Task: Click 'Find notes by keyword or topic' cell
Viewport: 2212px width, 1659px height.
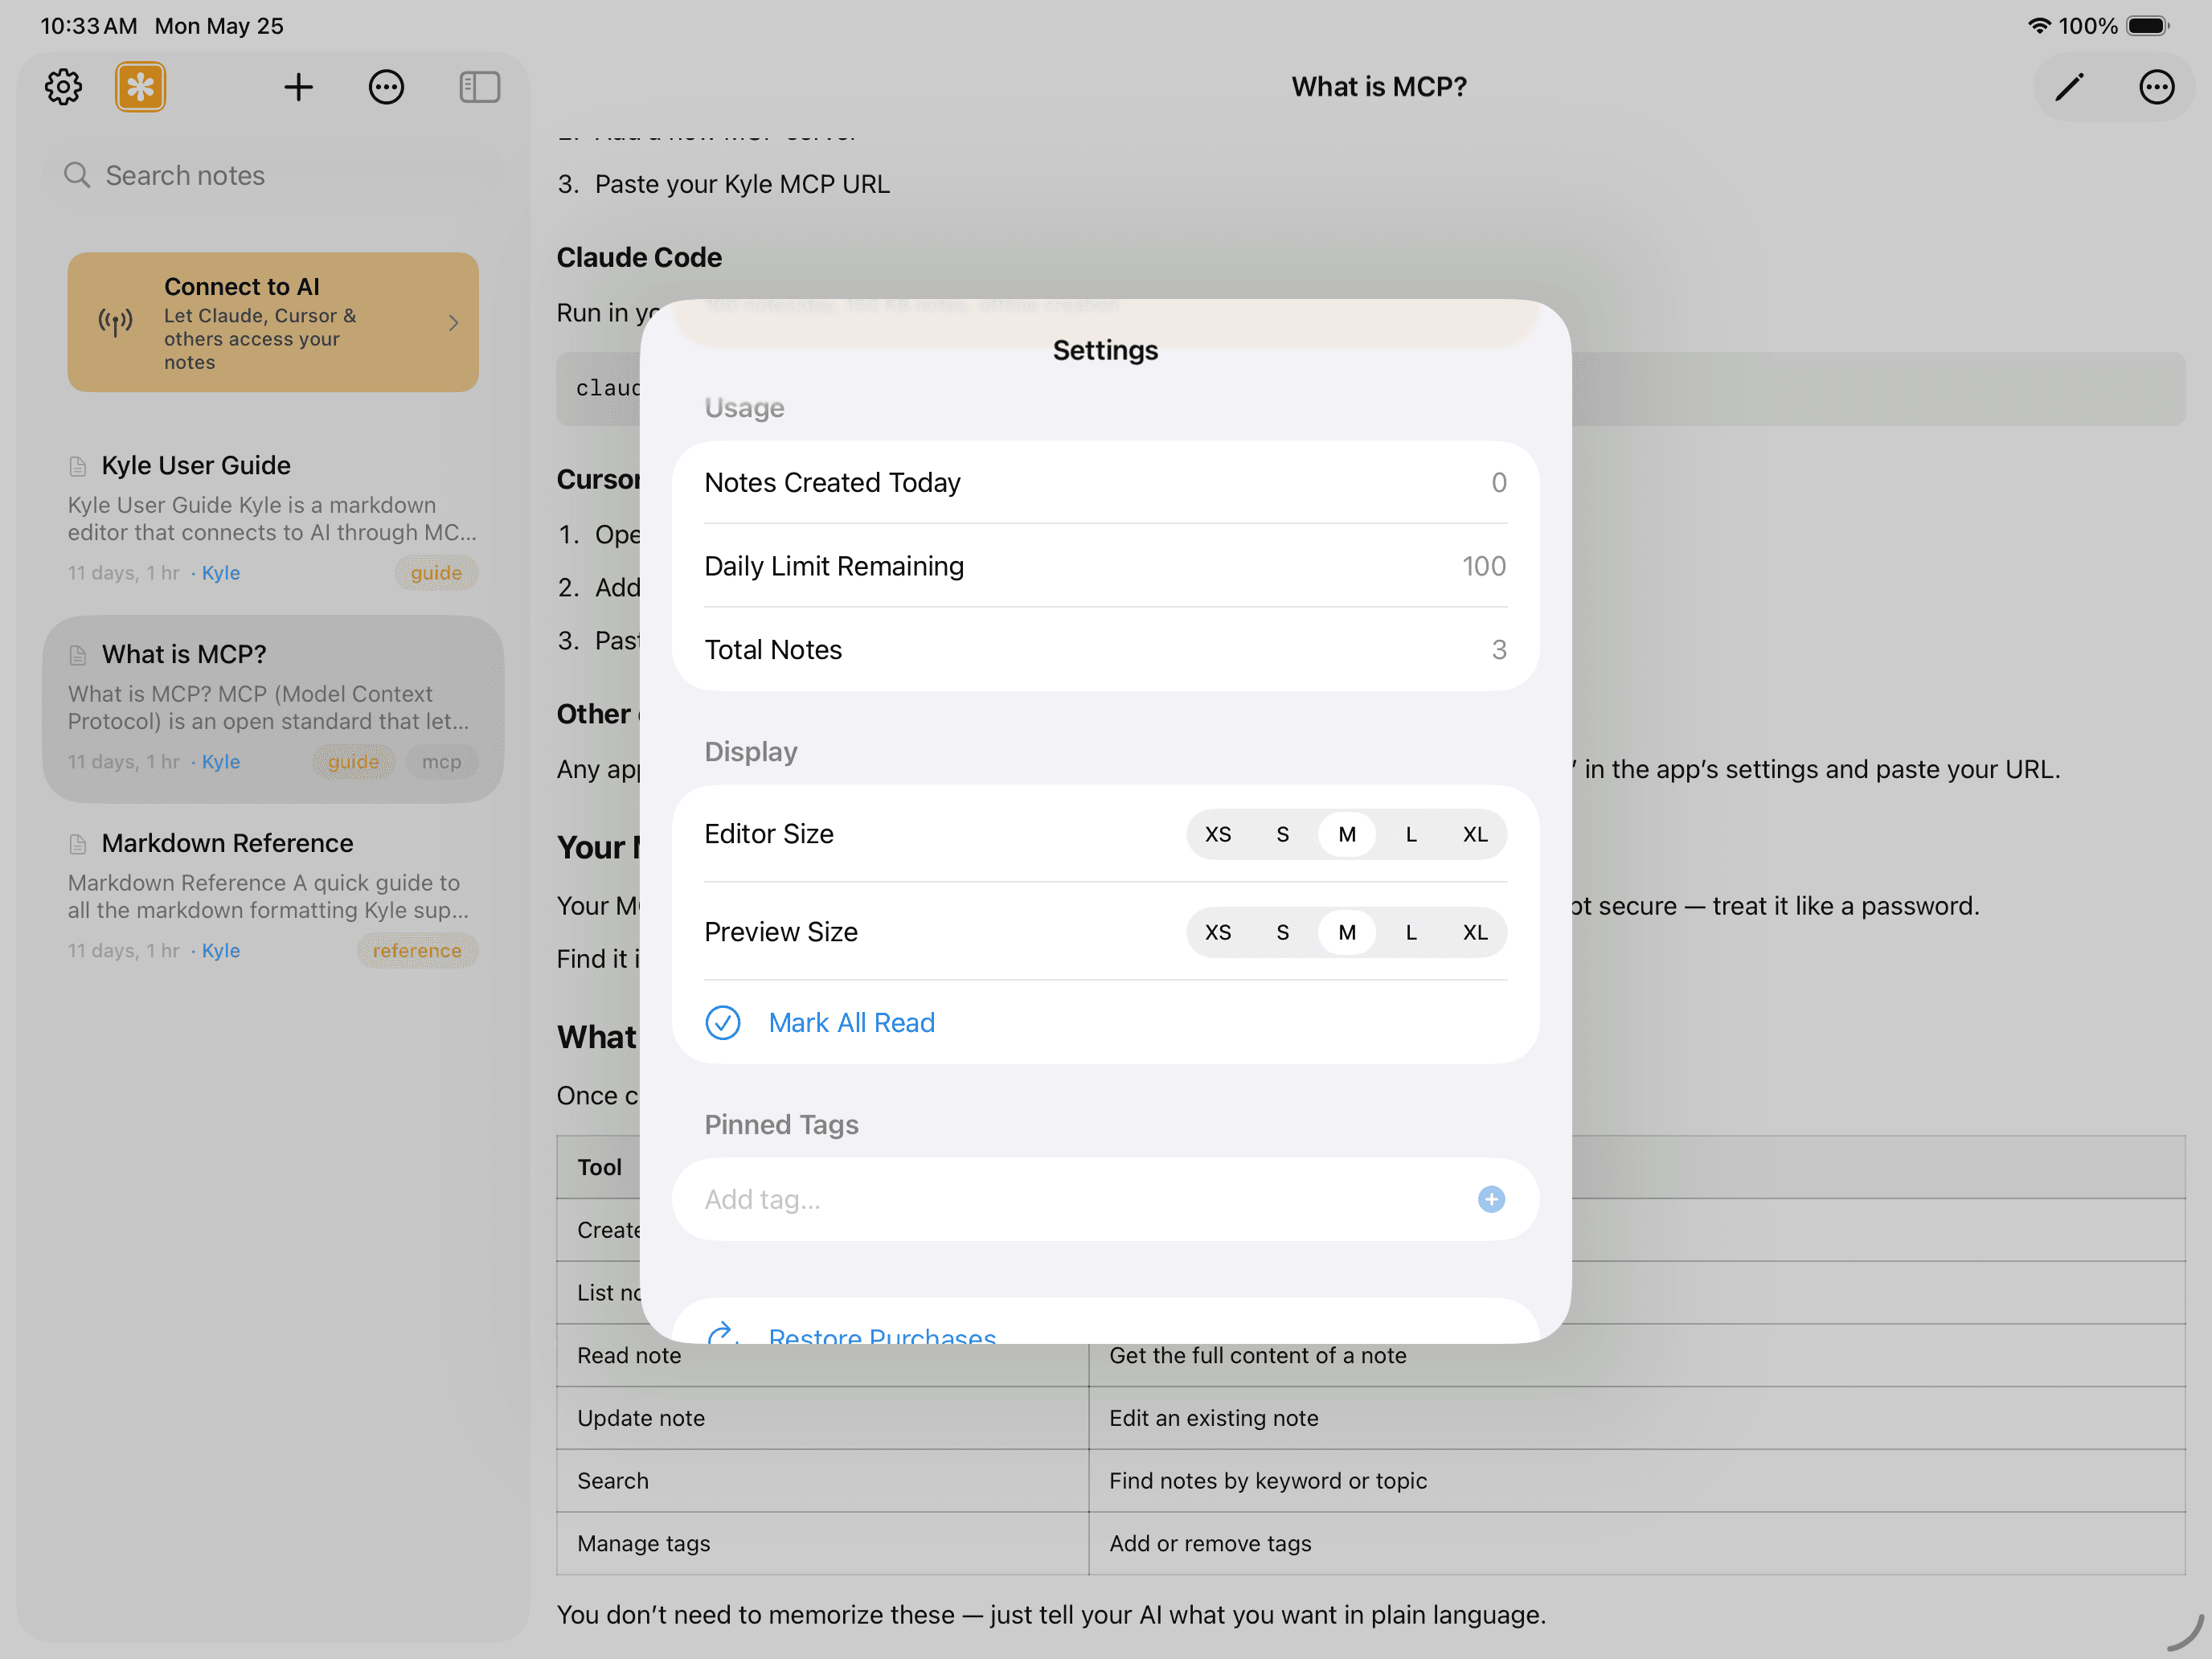Action: pyautogui.click(x=1637, y=1481)
